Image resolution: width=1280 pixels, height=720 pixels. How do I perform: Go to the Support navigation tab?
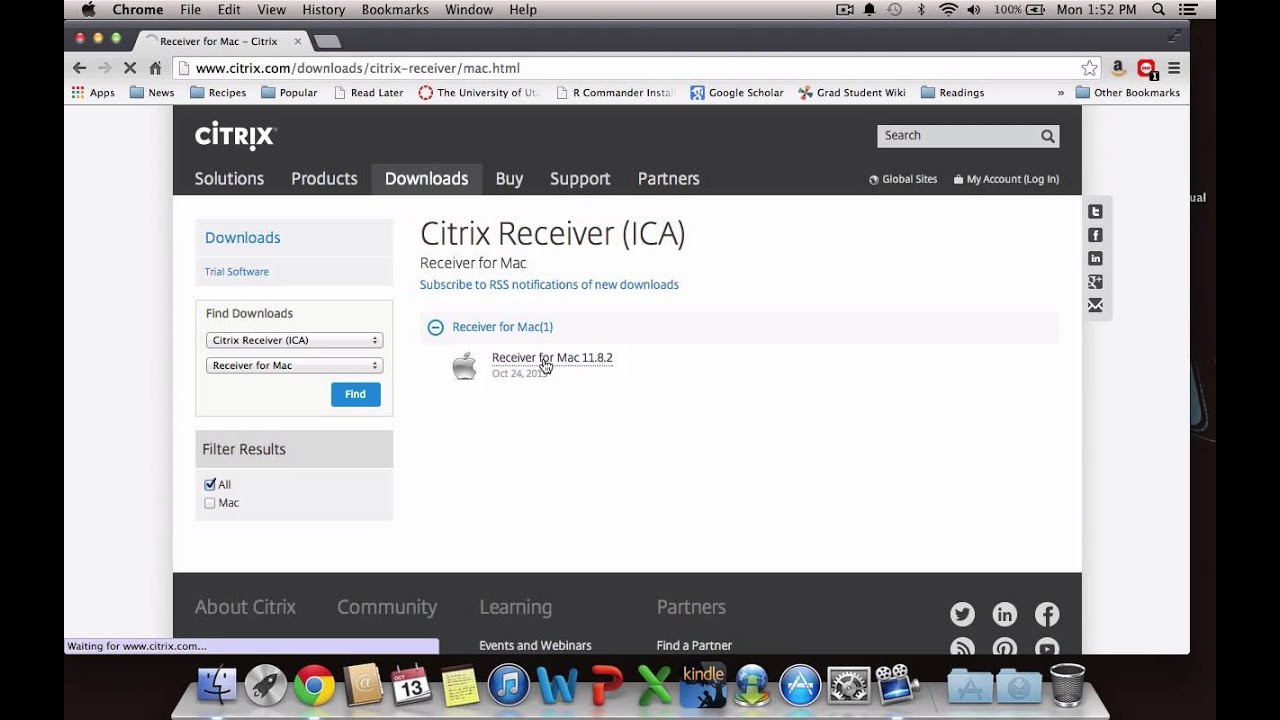(580, 179)
